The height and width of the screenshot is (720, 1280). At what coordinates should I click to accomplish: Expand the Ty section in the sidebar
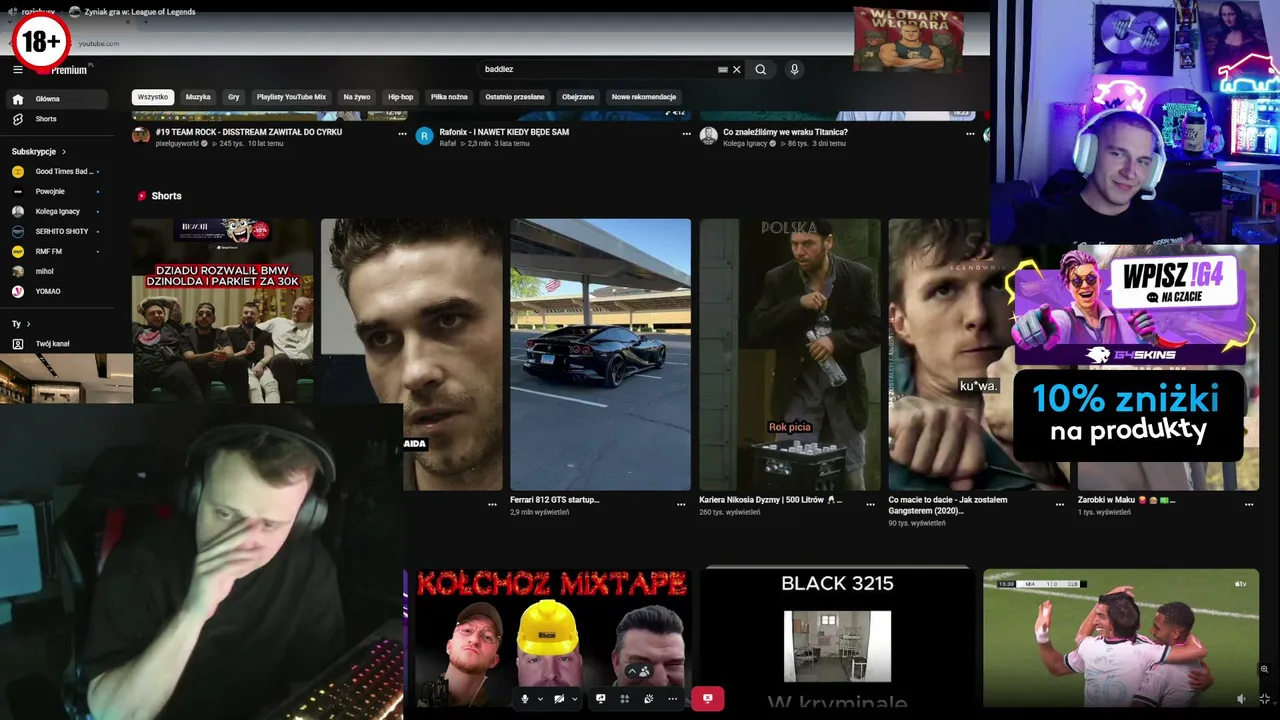click(21, 324)
